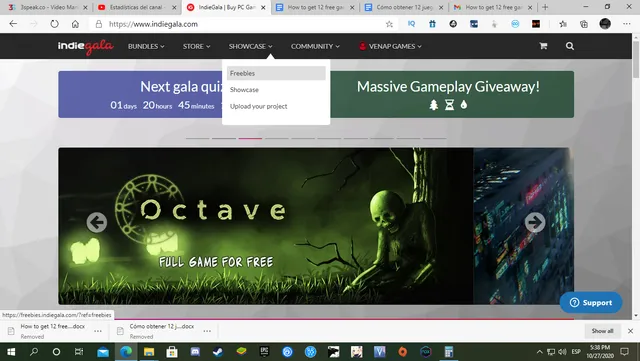Expand the STORE menu

(x=196, y=46)
